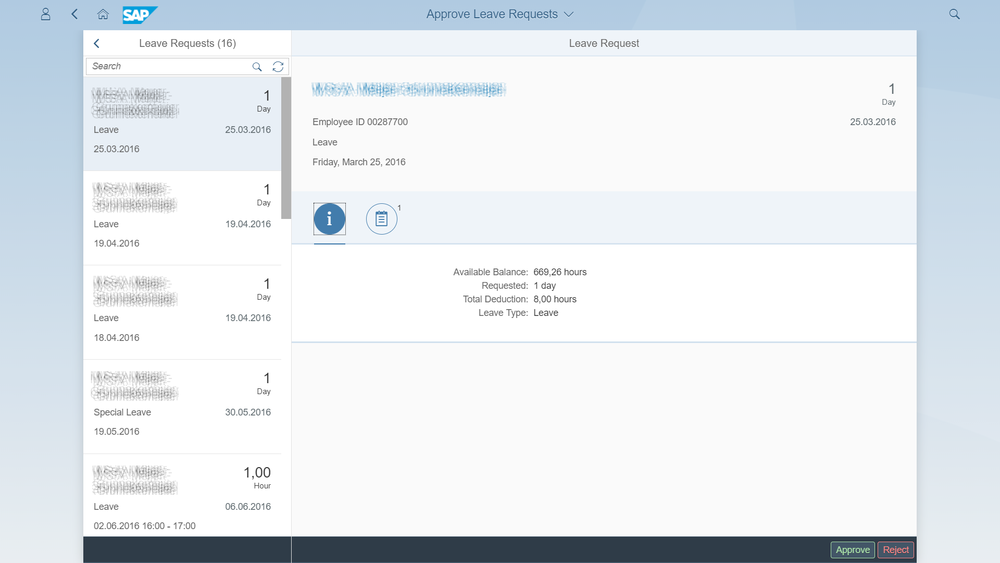Image resolution: width=1000 pixels, height=563 pixels.
Task: Click the 669,26 hours available balance
Action: coord(560,272)
